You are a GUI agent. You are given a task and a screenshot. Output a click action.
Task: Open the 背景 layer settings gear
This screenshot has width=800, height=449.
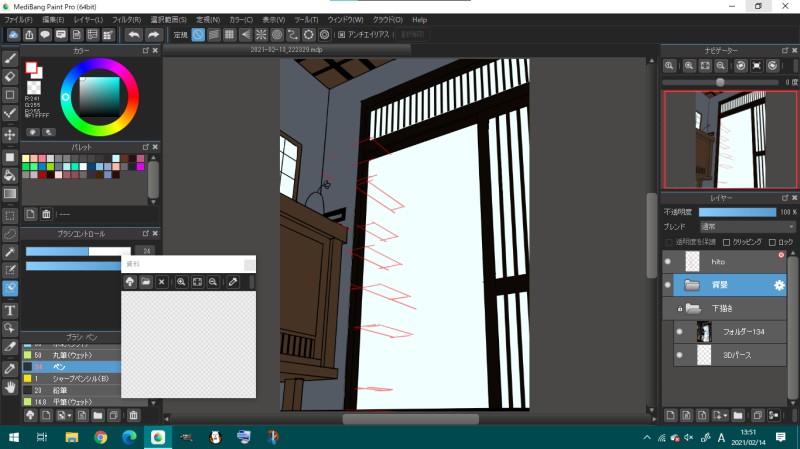pos(779,285)
